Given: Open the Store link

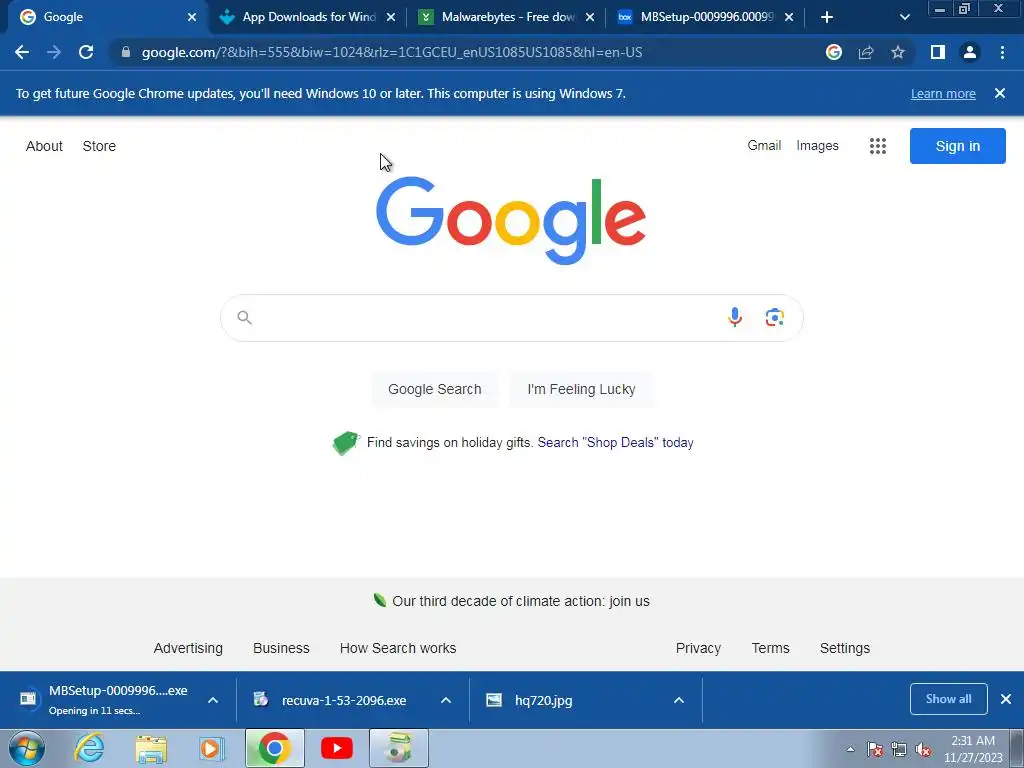Looking at the screenshot, I should tap(99, 146).
